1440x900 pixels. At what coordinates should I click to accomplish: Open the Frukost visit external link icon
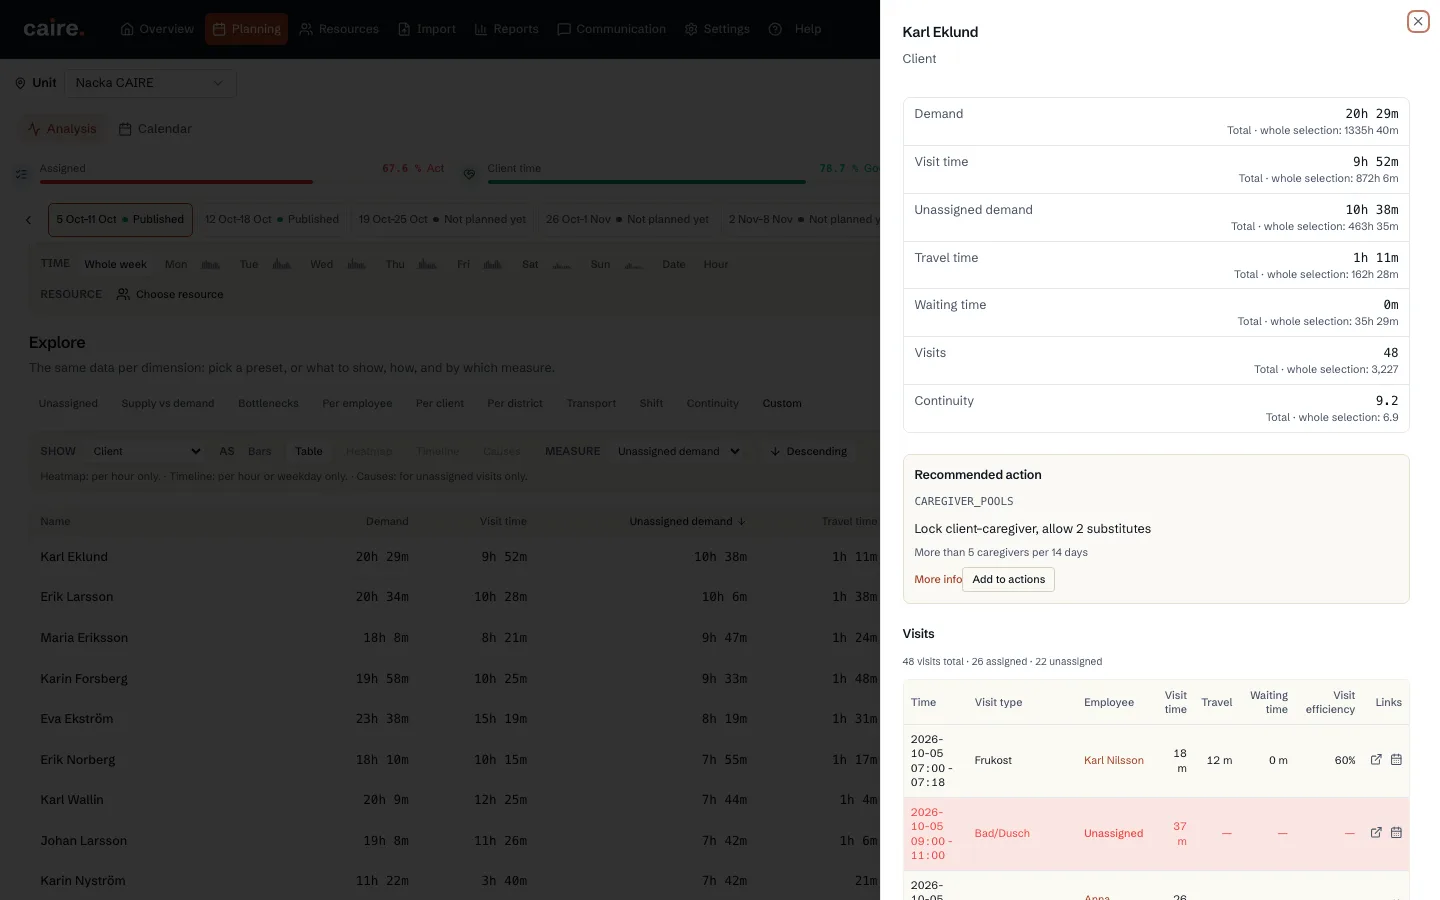1376,760
